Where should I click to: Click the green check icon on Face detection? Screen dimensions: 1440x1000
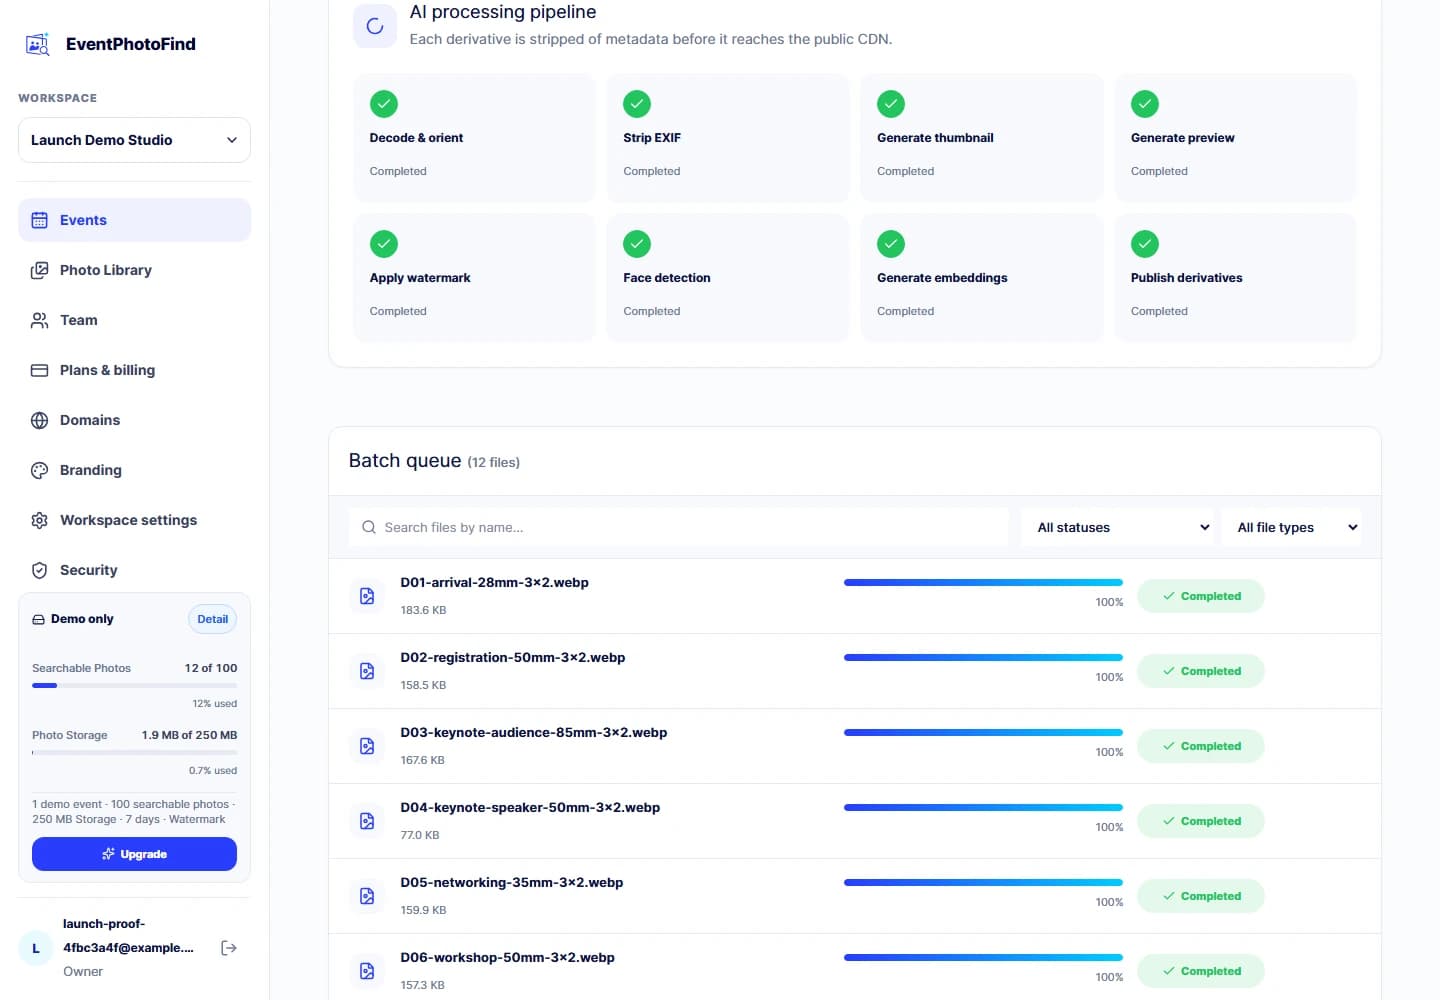click(637, 244)
